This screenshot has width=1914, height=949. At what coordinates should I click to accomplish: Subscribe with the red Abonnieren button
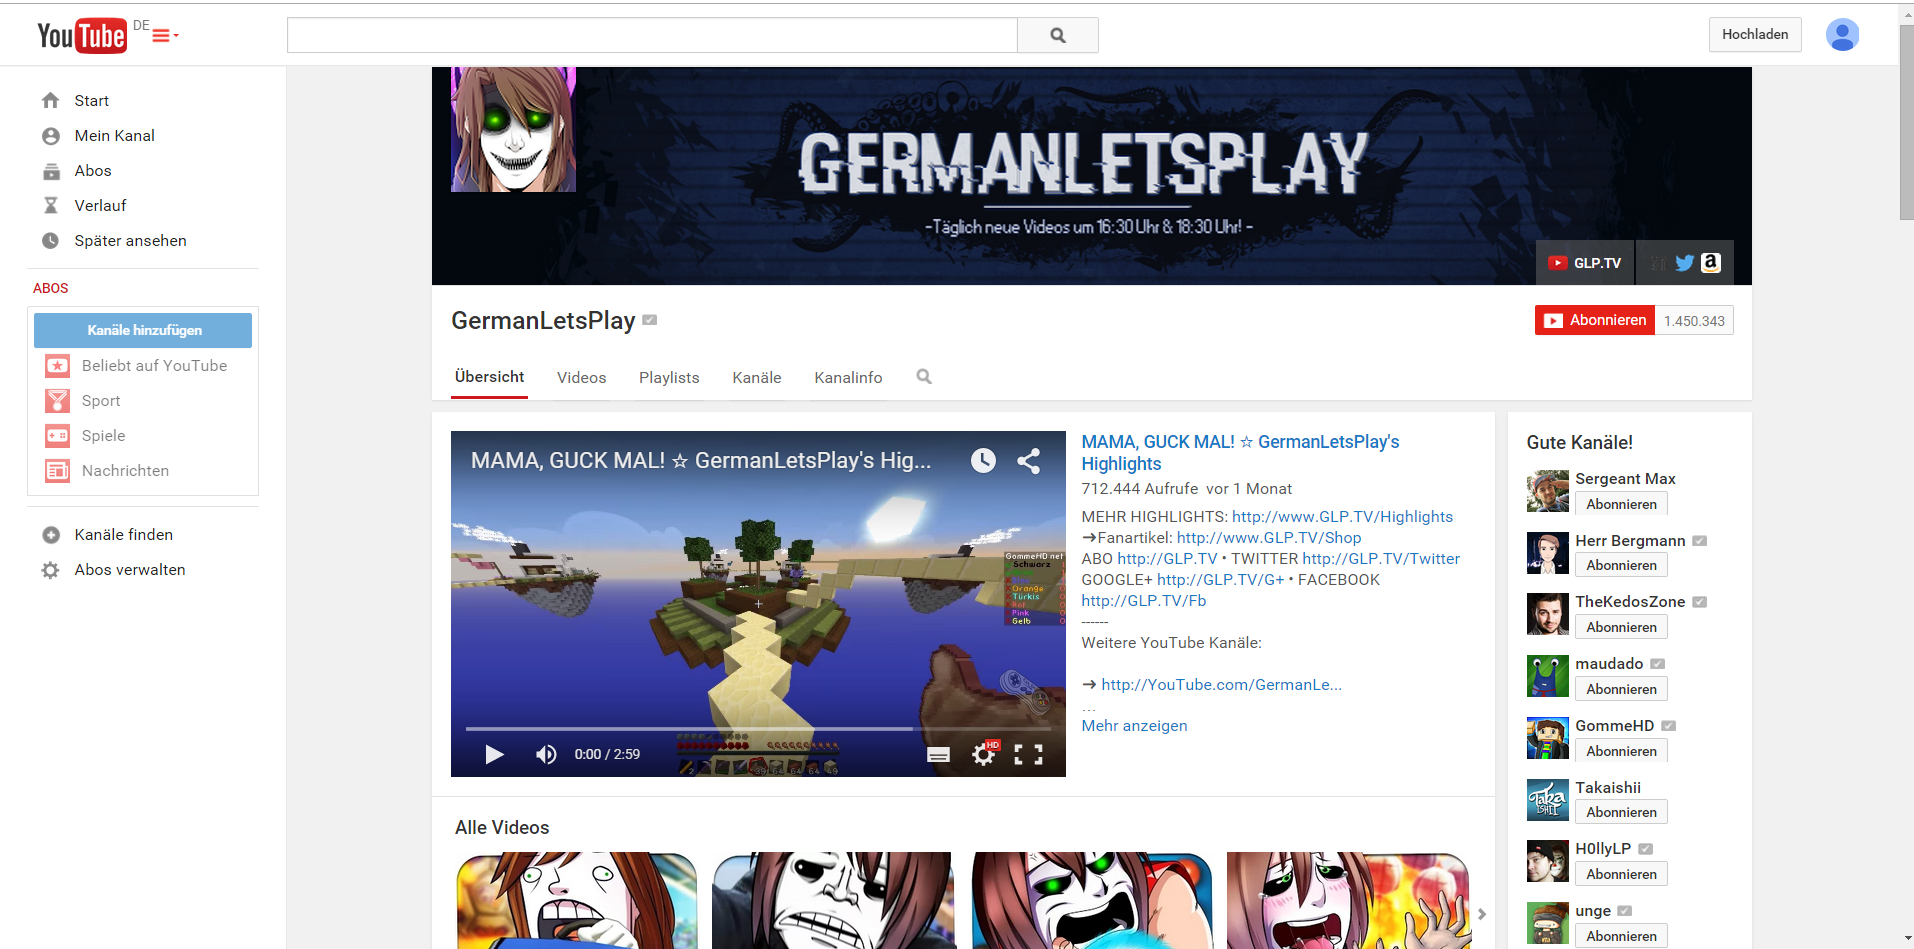pyautogui.click(x=1595, y=321)
